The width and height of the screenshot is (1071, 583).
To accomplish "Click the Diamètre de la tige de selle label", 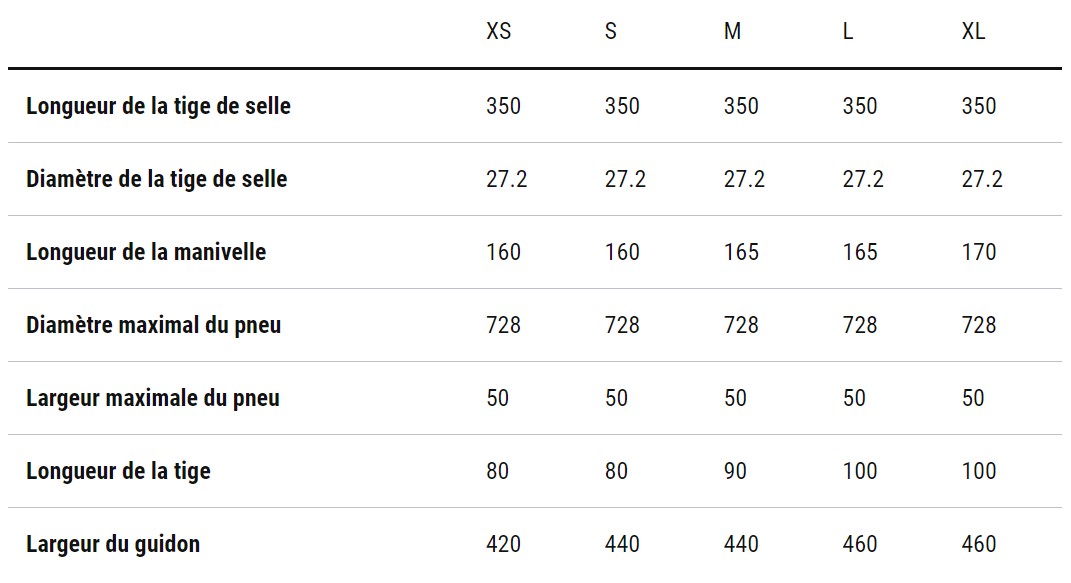I will (x=156, y=180).
